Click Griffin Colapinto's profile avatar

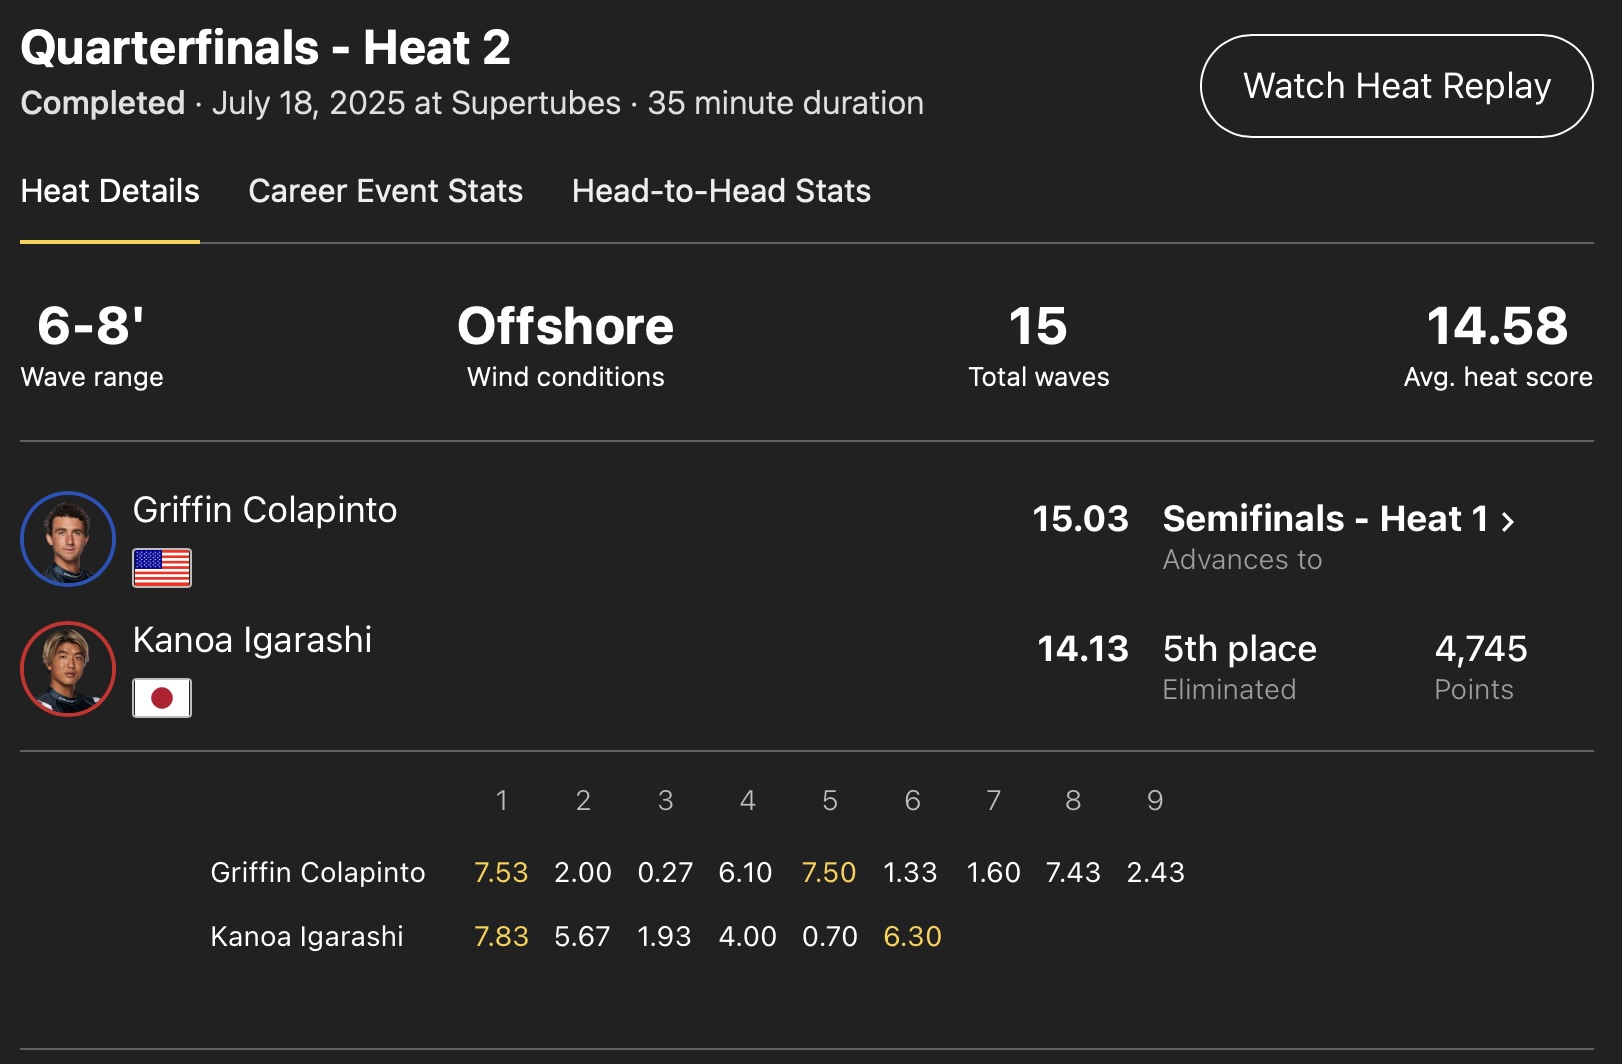[x=68, y=539]
